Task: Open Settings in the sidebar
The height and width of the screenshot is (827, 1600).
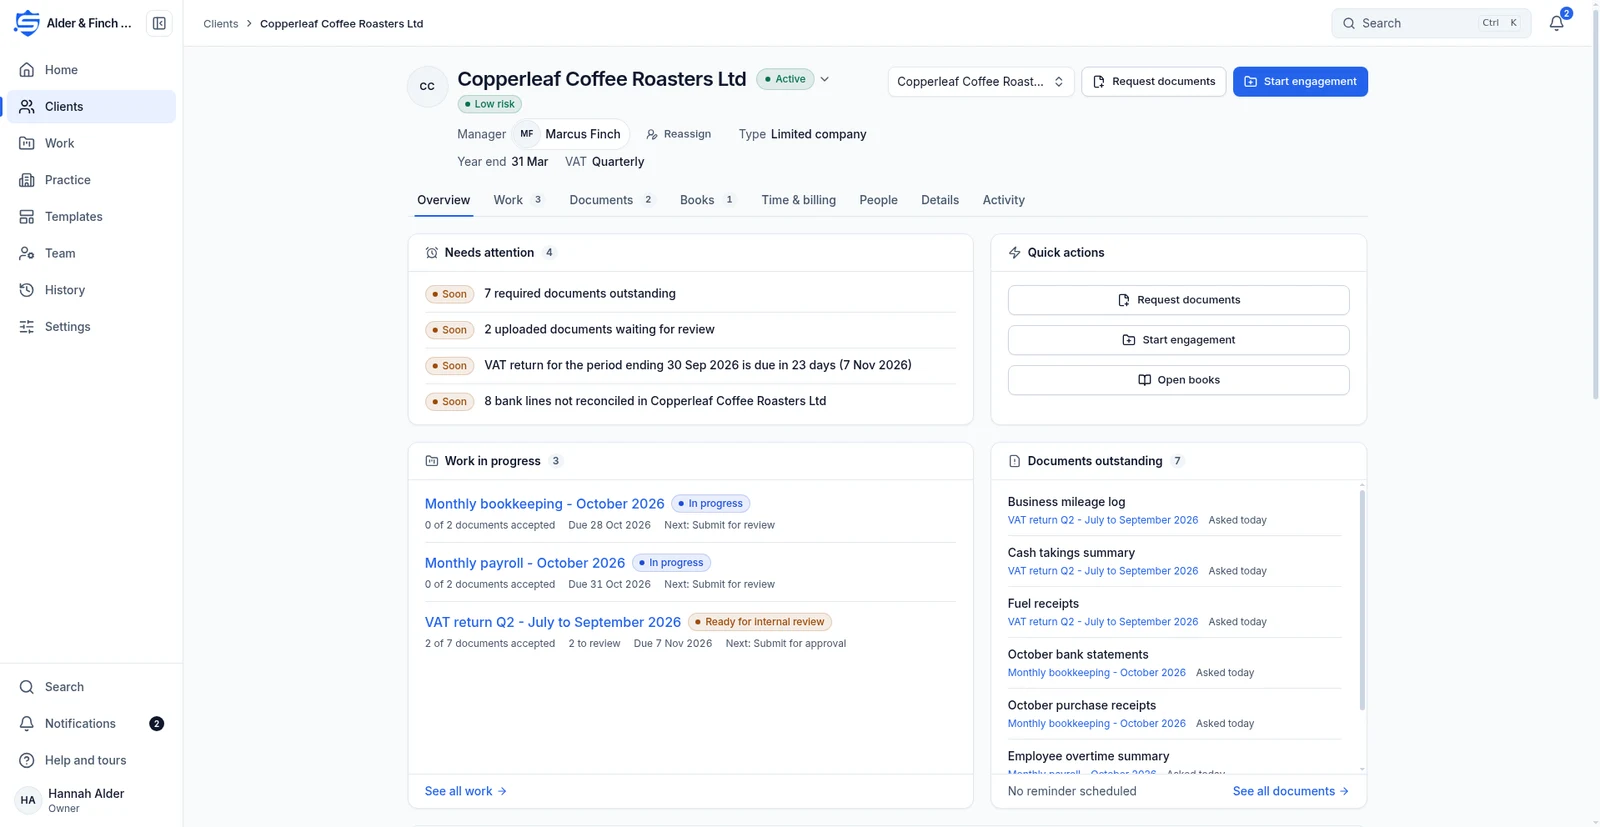Action: pos(91,327)
